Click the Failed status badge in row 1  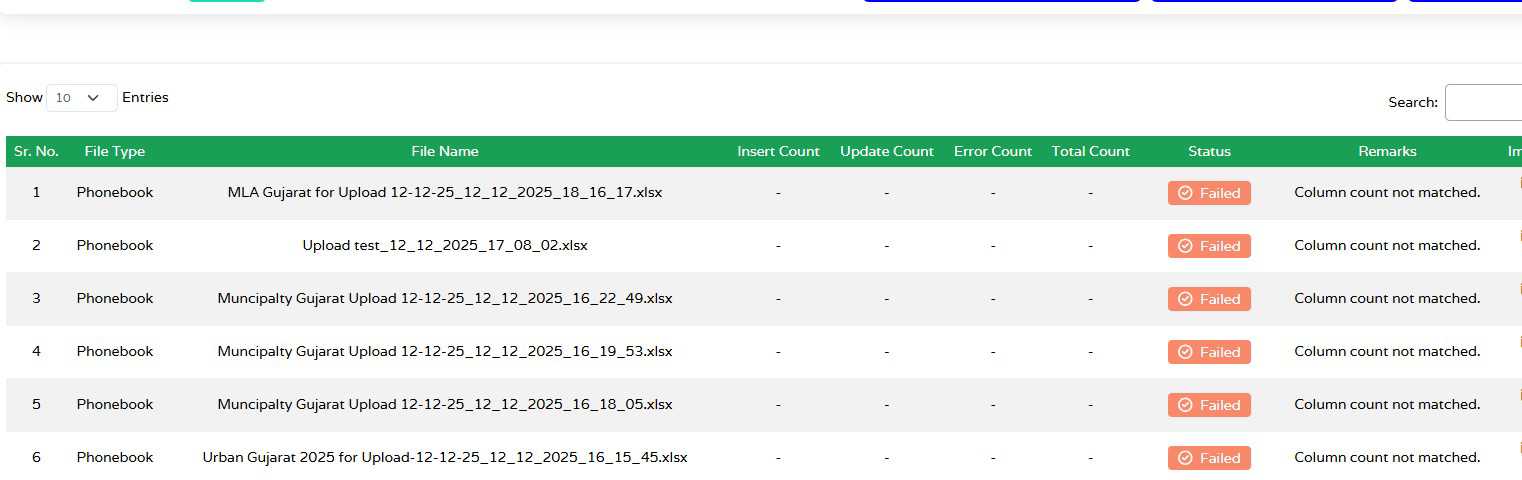(x=1209, y=193)
